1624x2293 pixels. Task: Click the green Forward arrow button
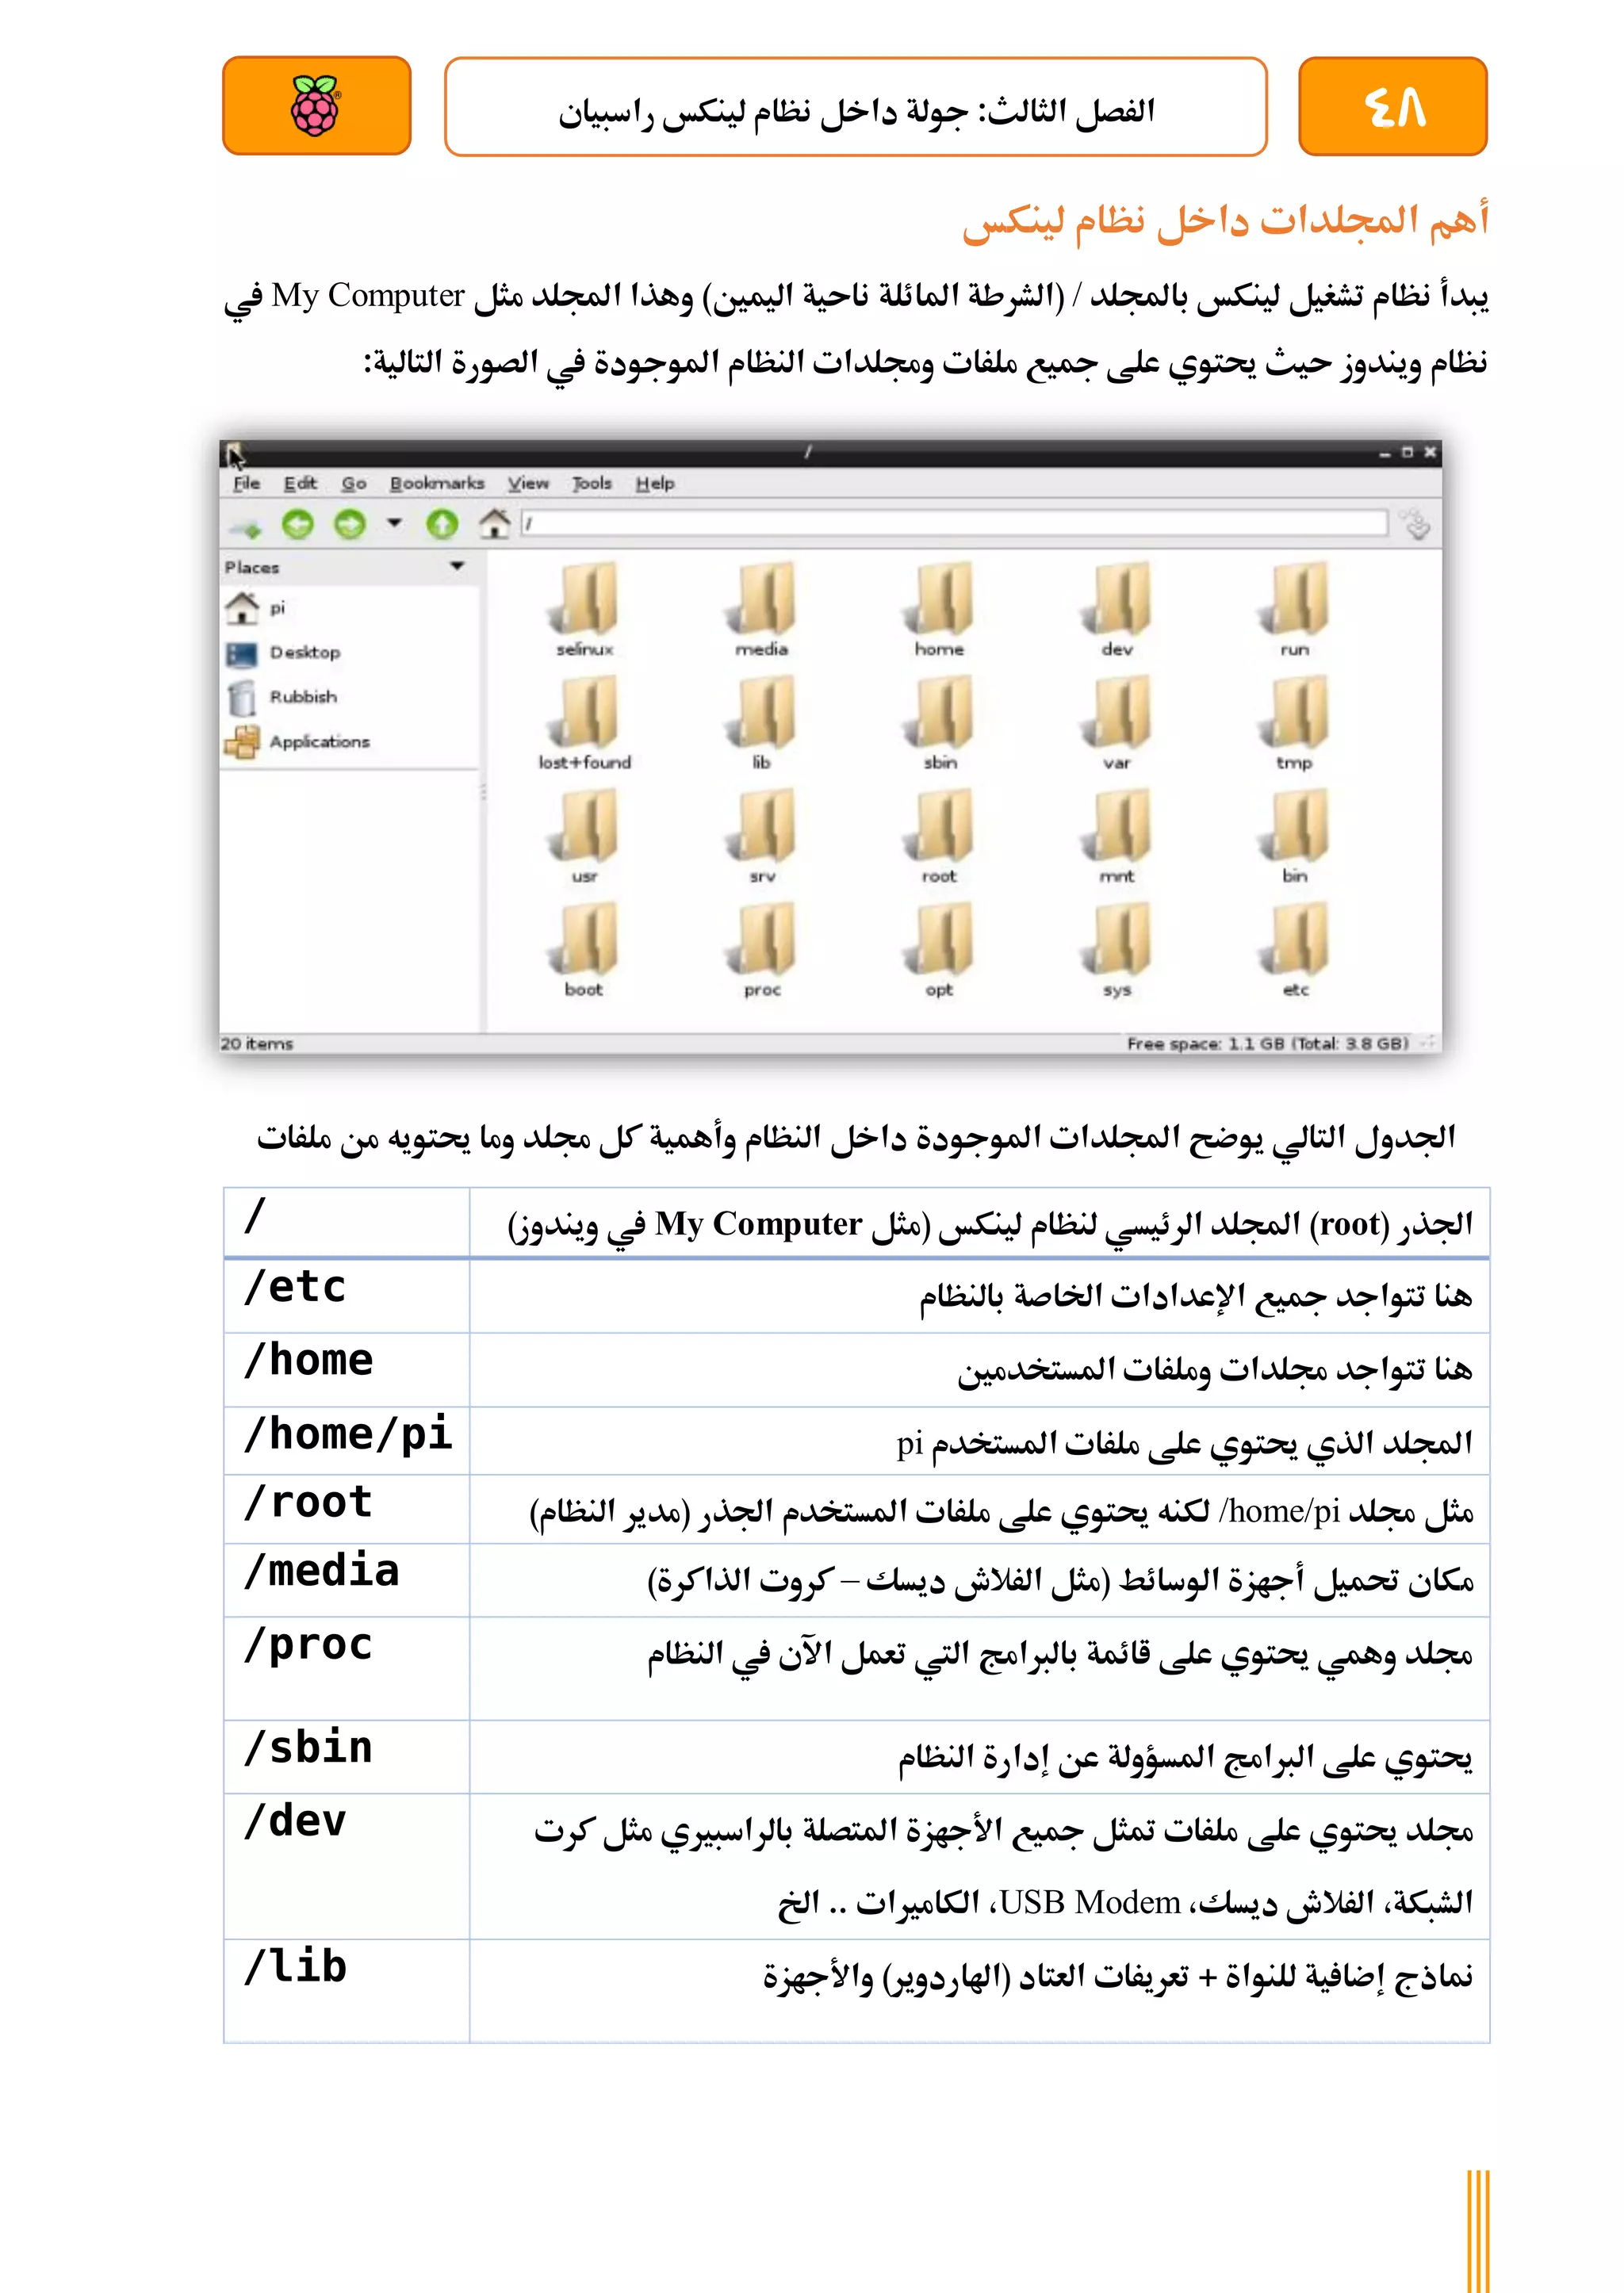click(x=350, y=524)
